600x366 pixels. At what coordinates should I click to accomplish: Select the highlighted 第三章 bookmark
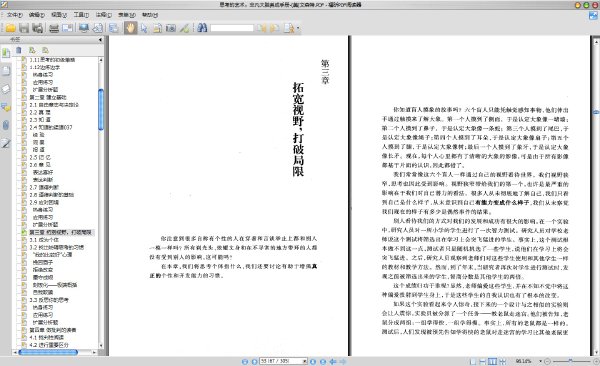pos(60,232)
